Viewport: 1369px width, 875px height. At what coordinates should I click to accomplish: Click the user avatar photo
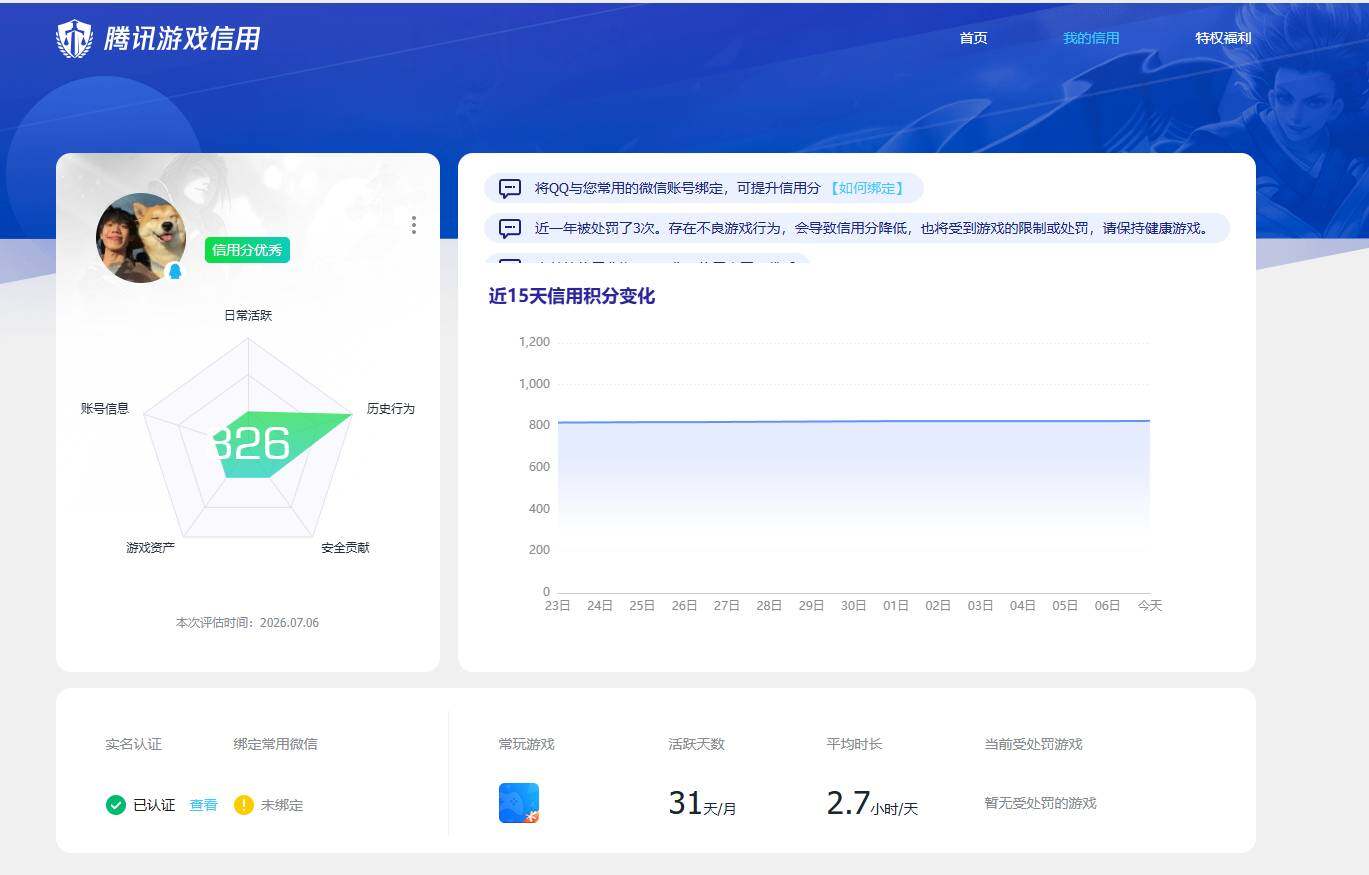pos(141,238)
